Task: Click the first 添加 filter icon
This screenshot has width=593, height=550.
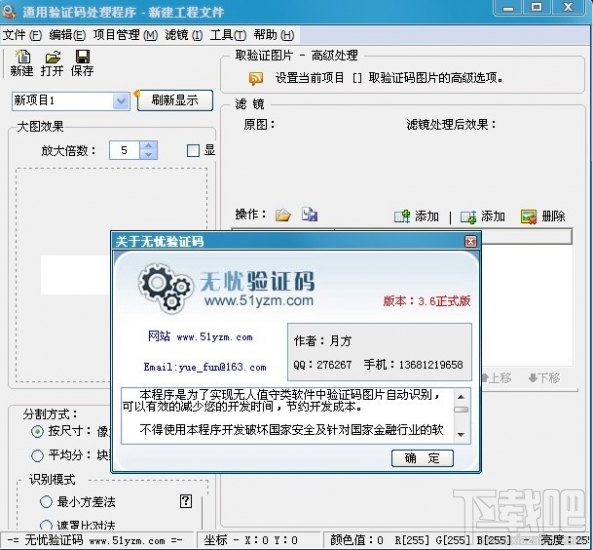Action: coord(402,216)
